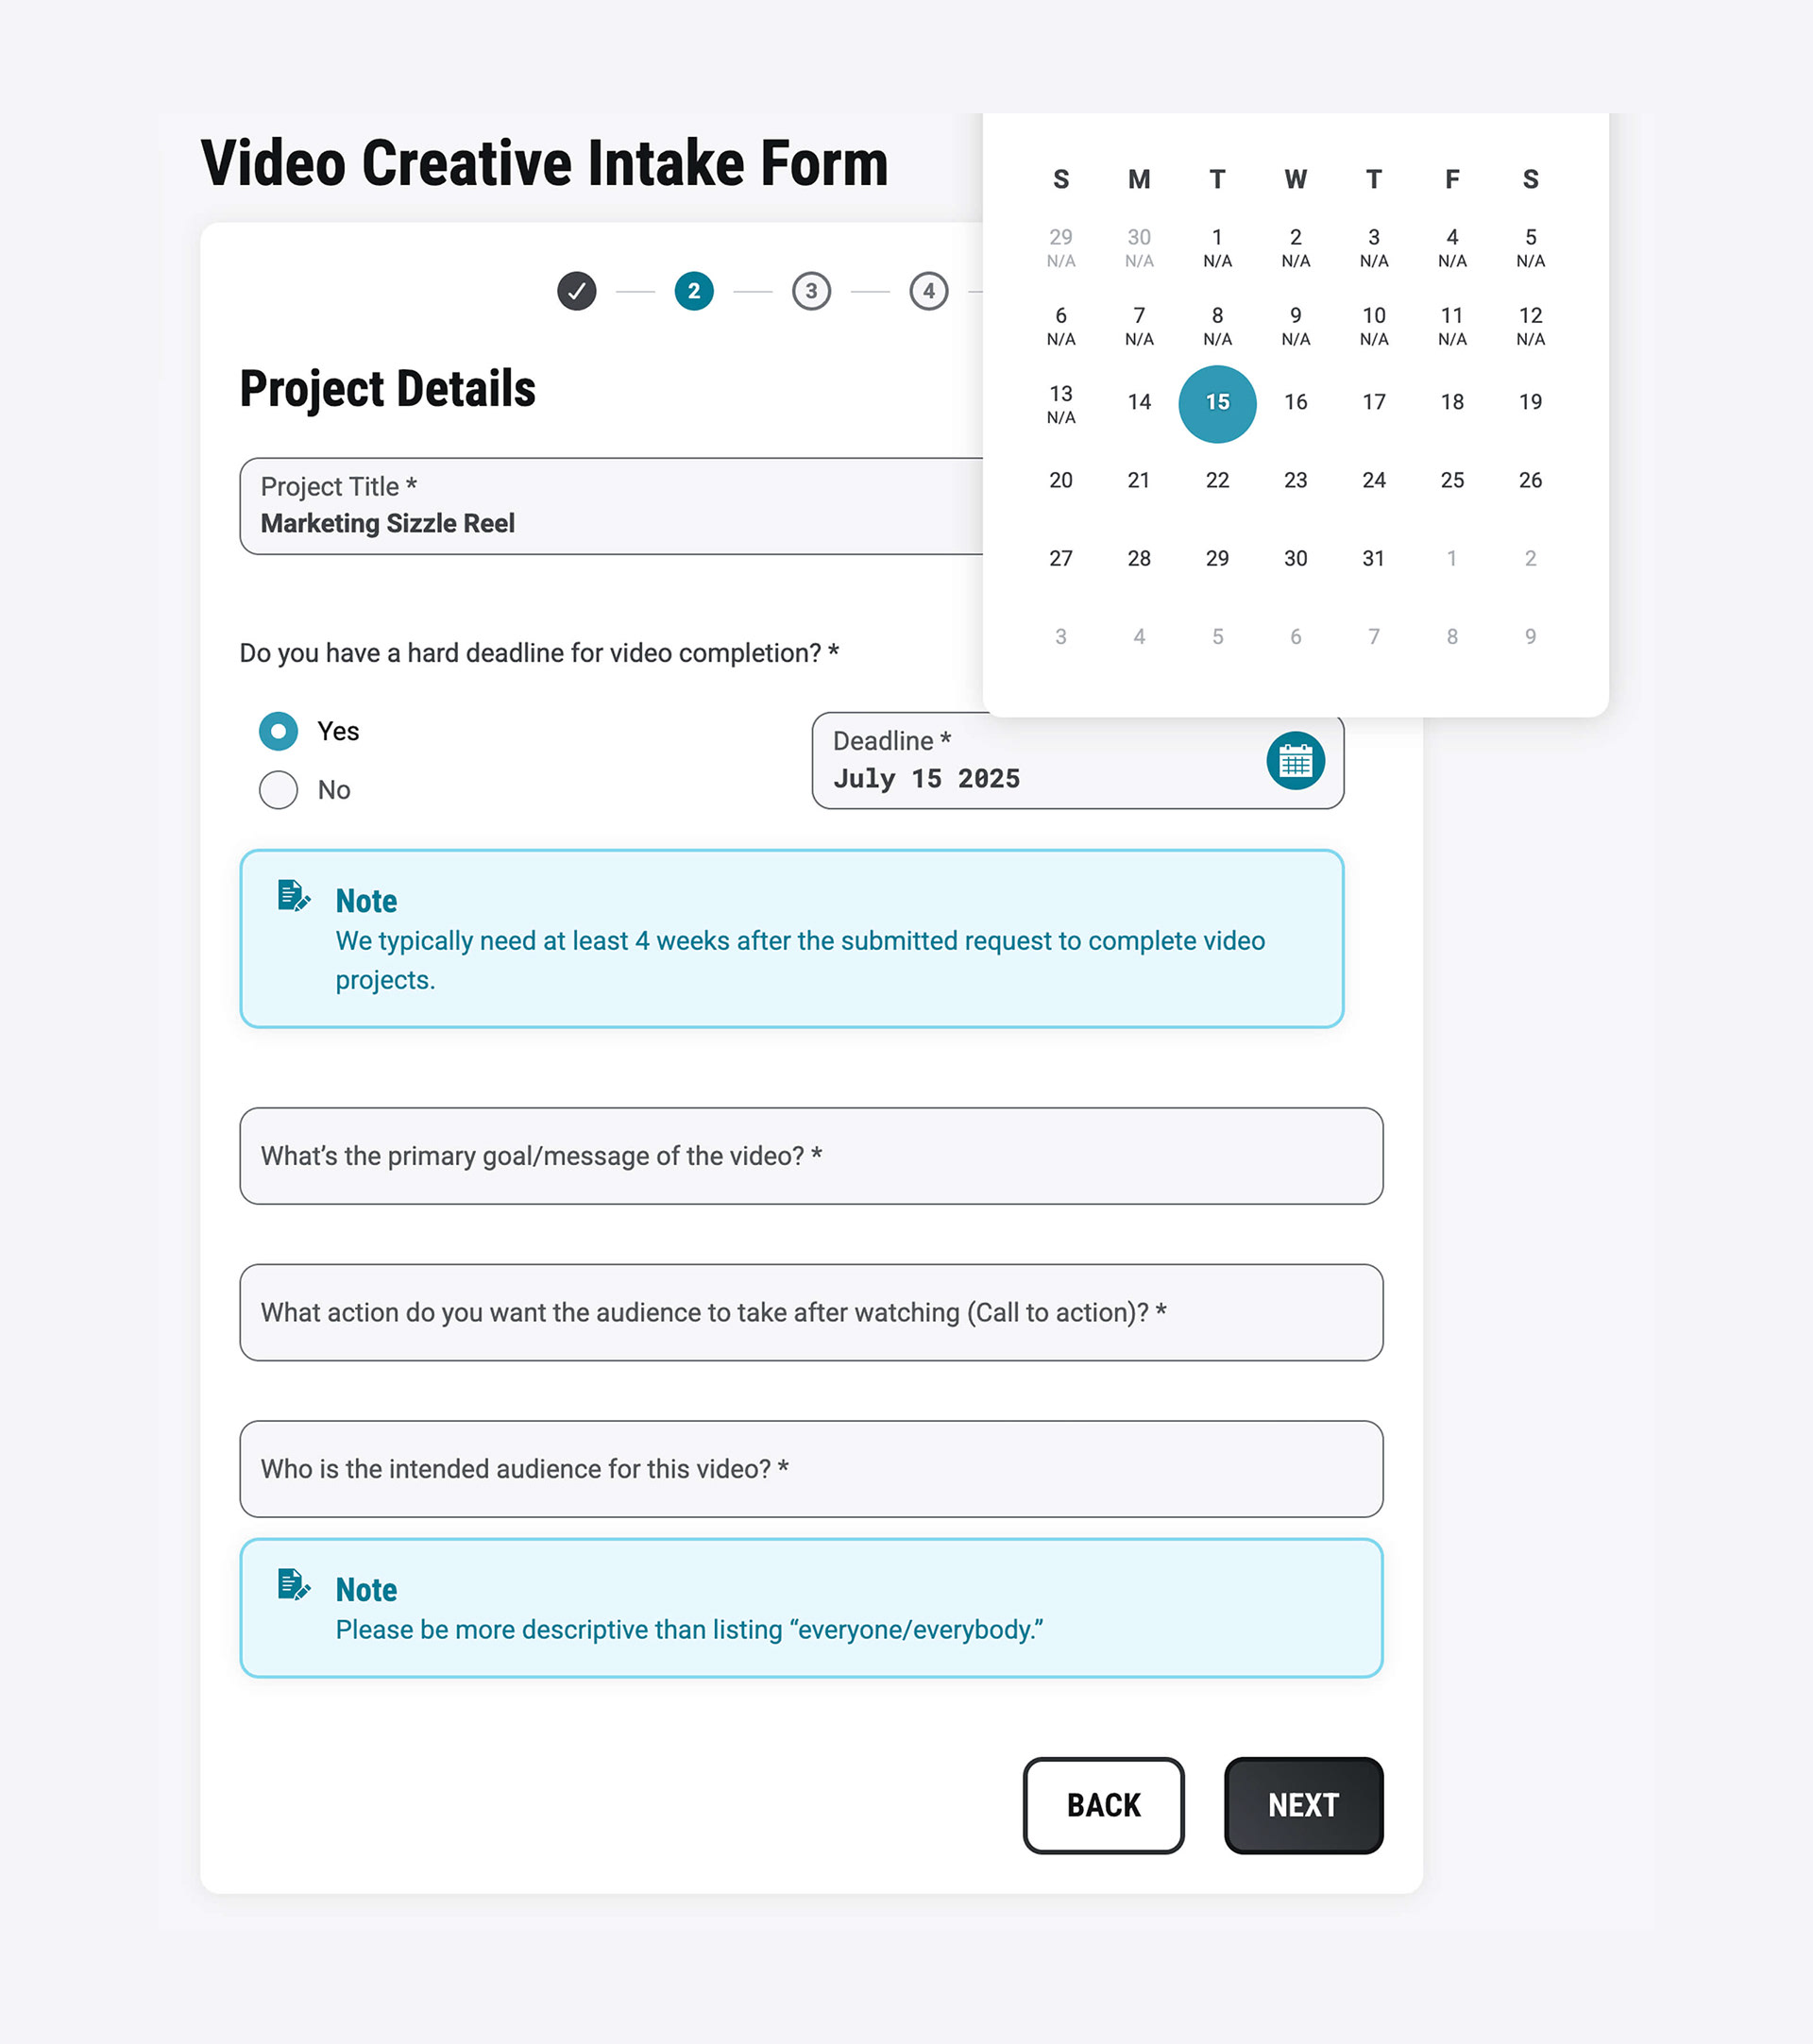Click the BACK button

click(x=1103, y=1805)
